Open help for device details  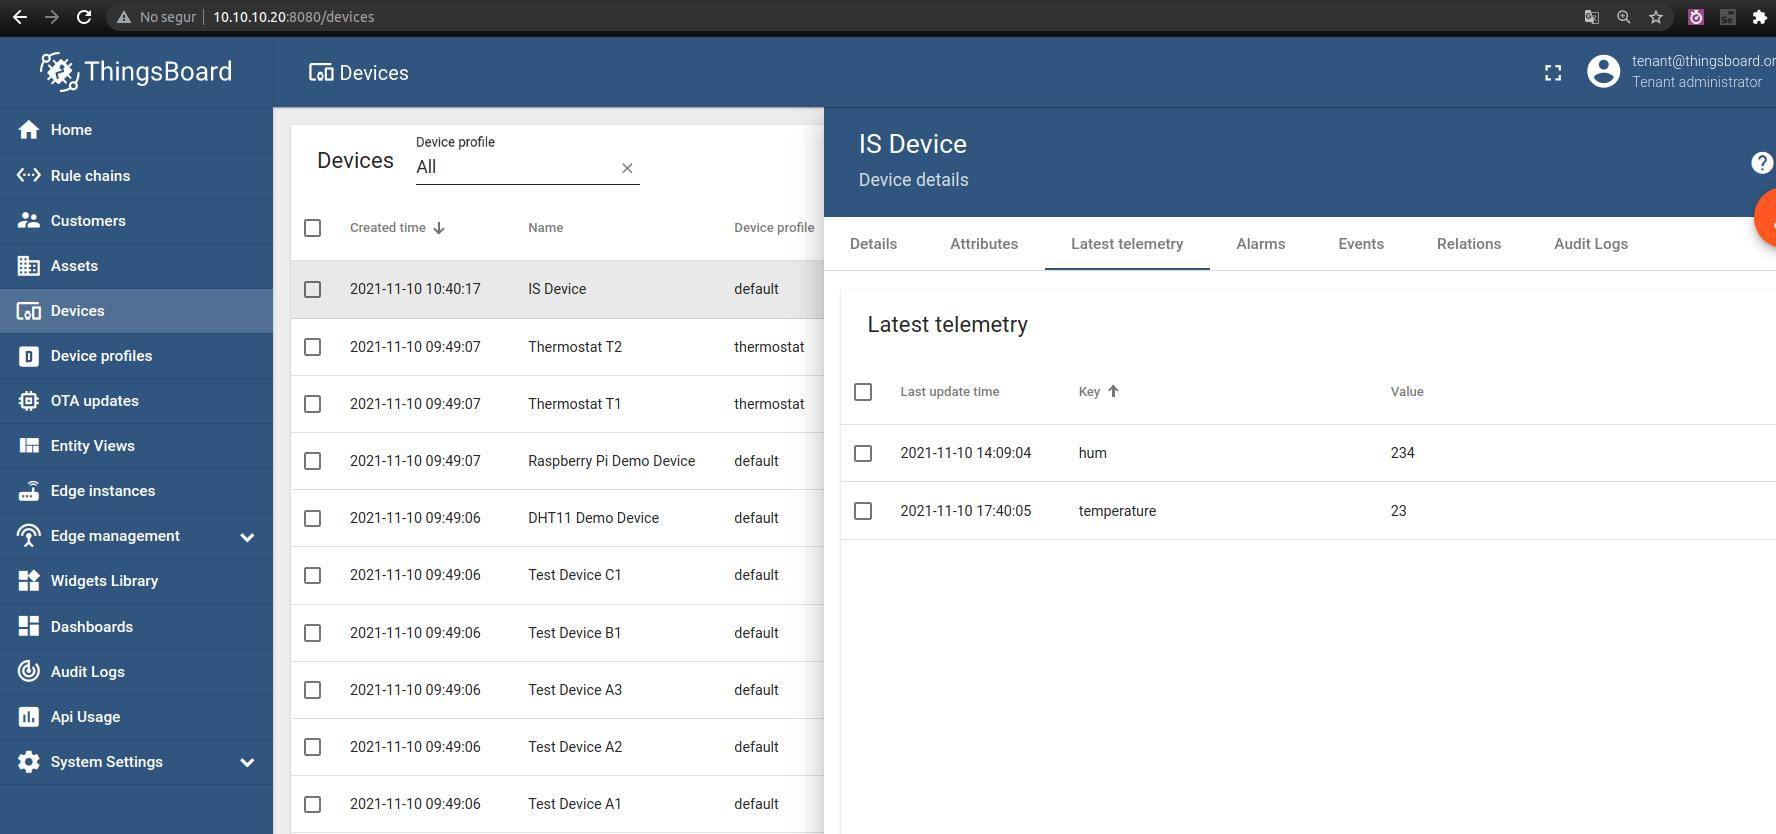pyautogui.click(x=1761, y=163)
